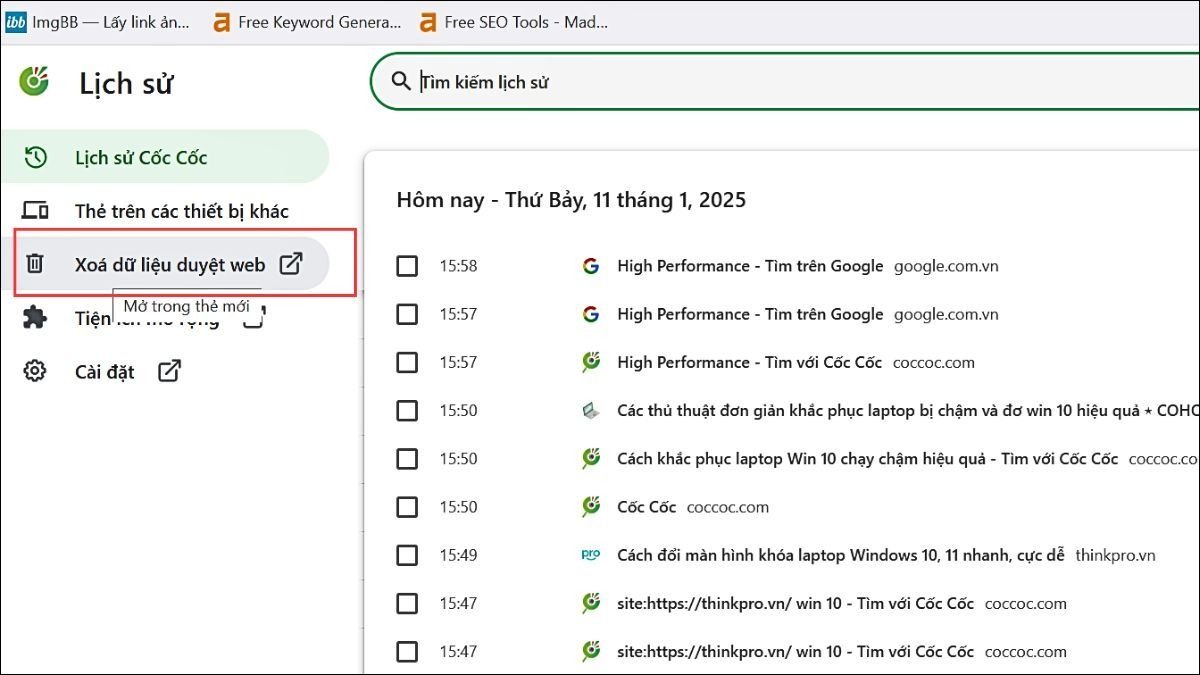Click the laptop favicon on the Các thủ thuật entry
The width and height of the screenshot is (1200, 675).
tap(591, 410)
